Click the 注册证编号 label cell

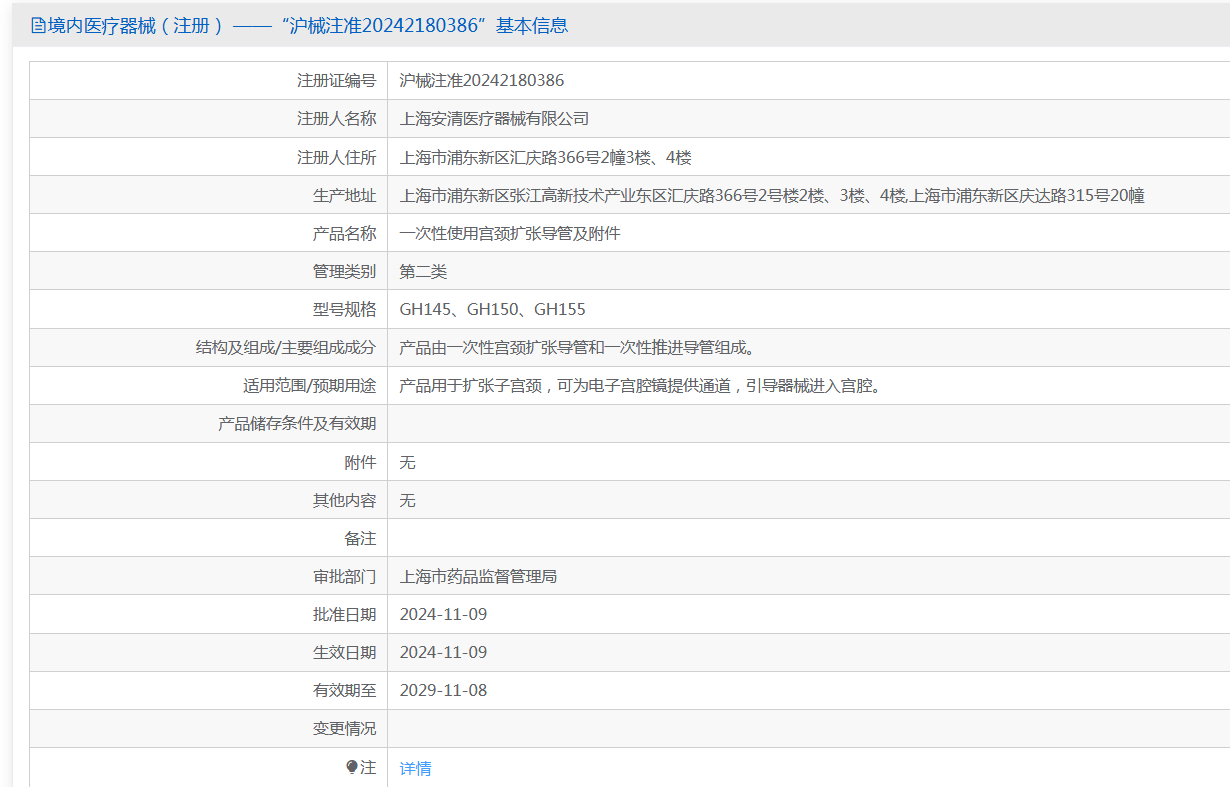[x=337, y=80]
